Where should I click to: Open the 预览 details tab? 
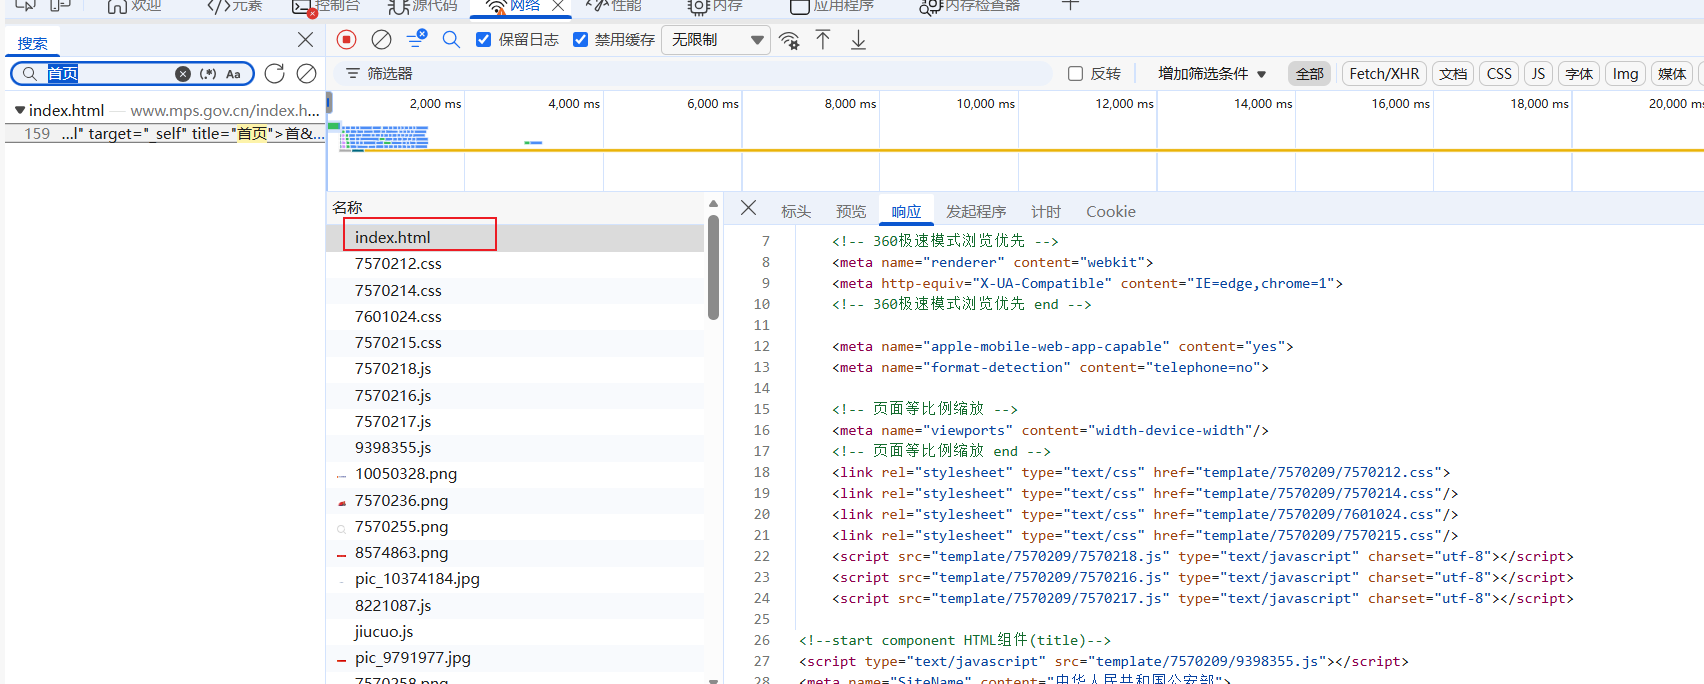click(851, 211)
